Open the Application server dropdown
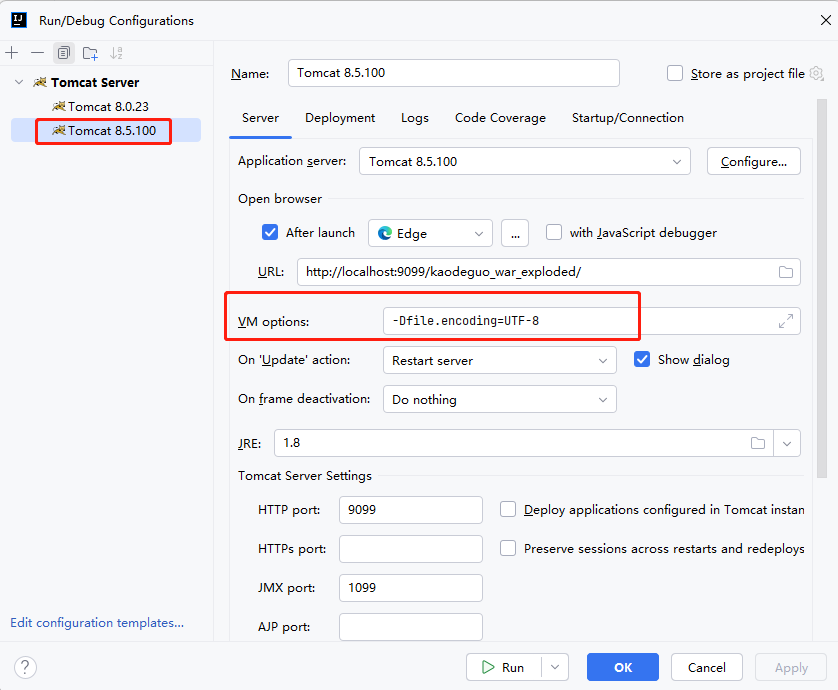Viewport: 838px width, 690px height. tap(525, 161)
